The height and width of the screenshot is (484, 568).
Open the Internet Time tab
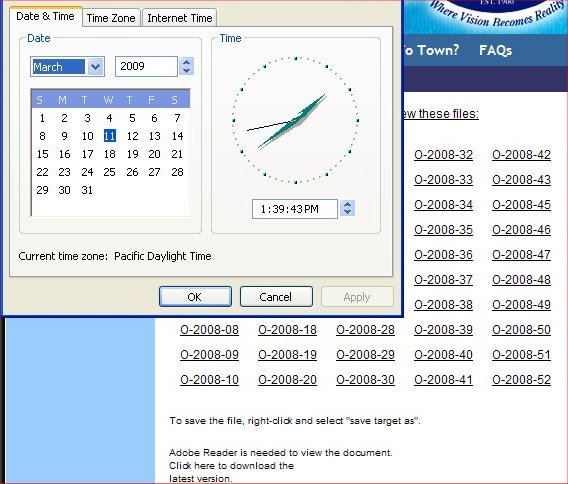180,18
